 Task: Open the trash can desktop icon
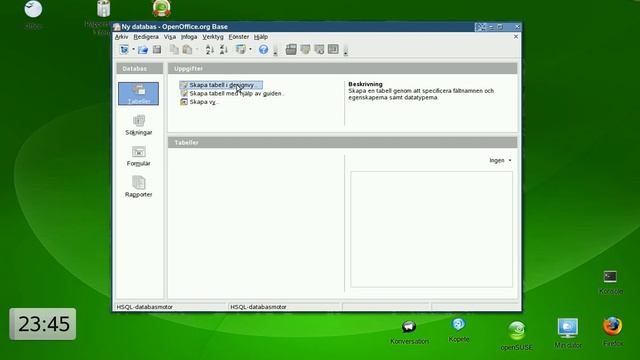[x=103, y=9]
